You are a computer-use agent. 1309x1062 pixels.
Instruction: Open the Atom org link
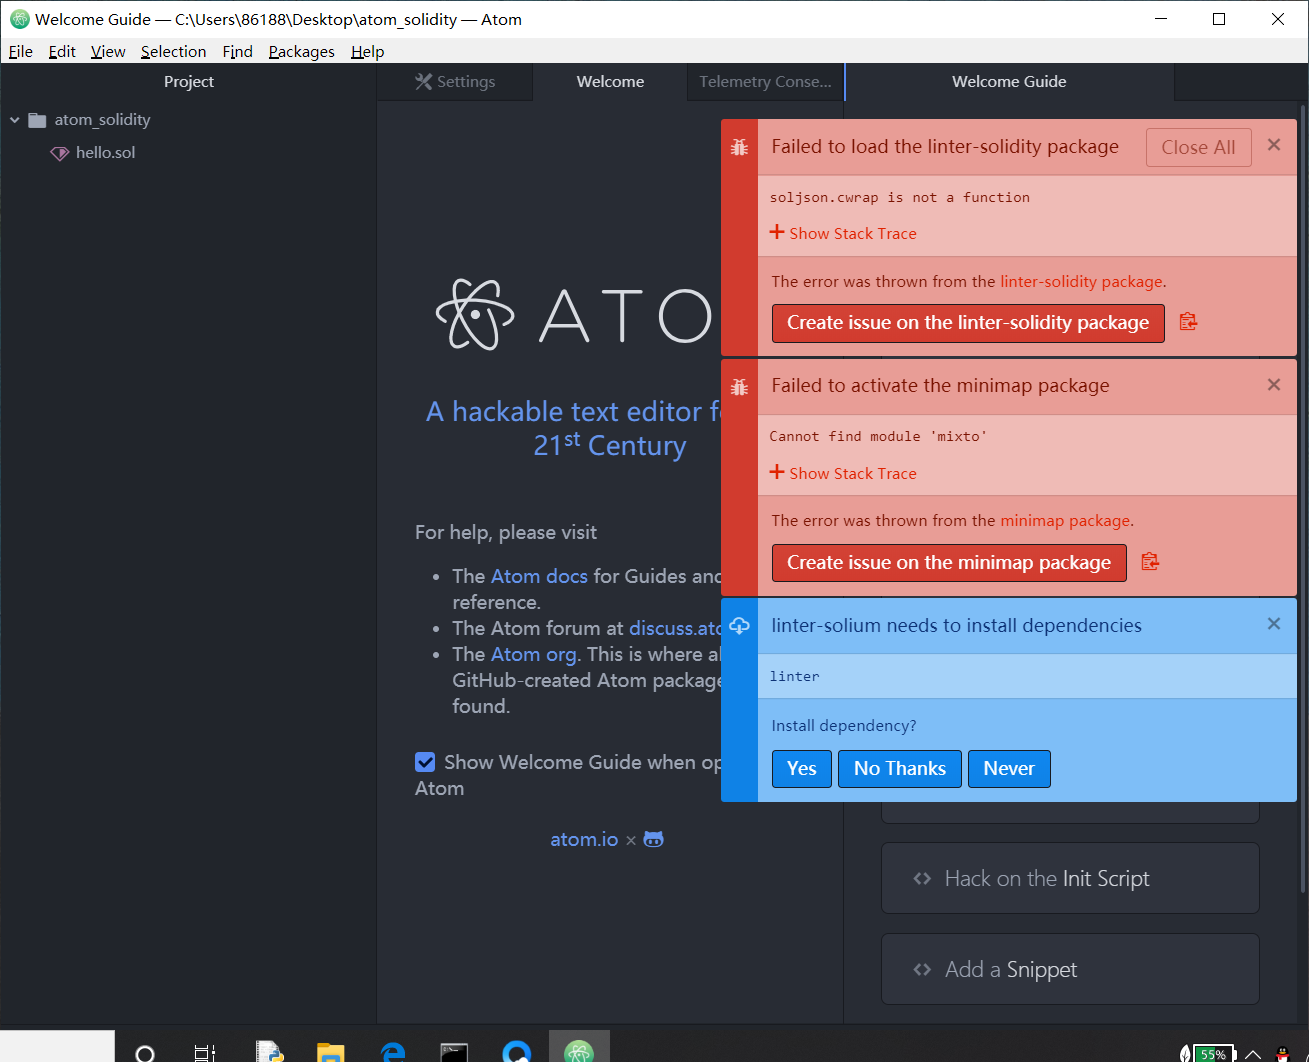click(534, 654)
